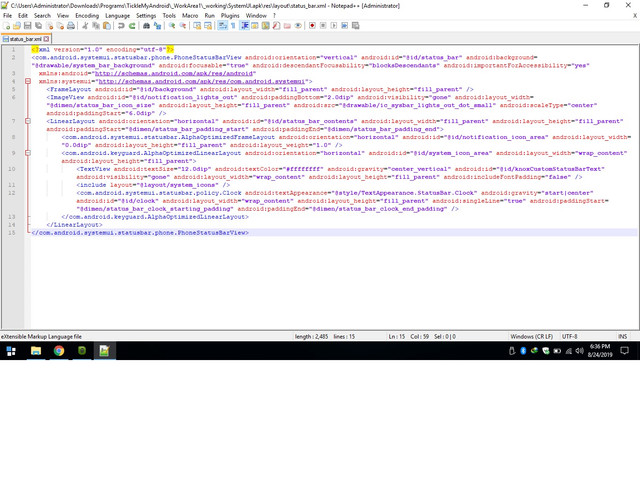The image size is (640, 484).
Task: Toggle Show All Characters pilcrow icon
Action: 233,26
